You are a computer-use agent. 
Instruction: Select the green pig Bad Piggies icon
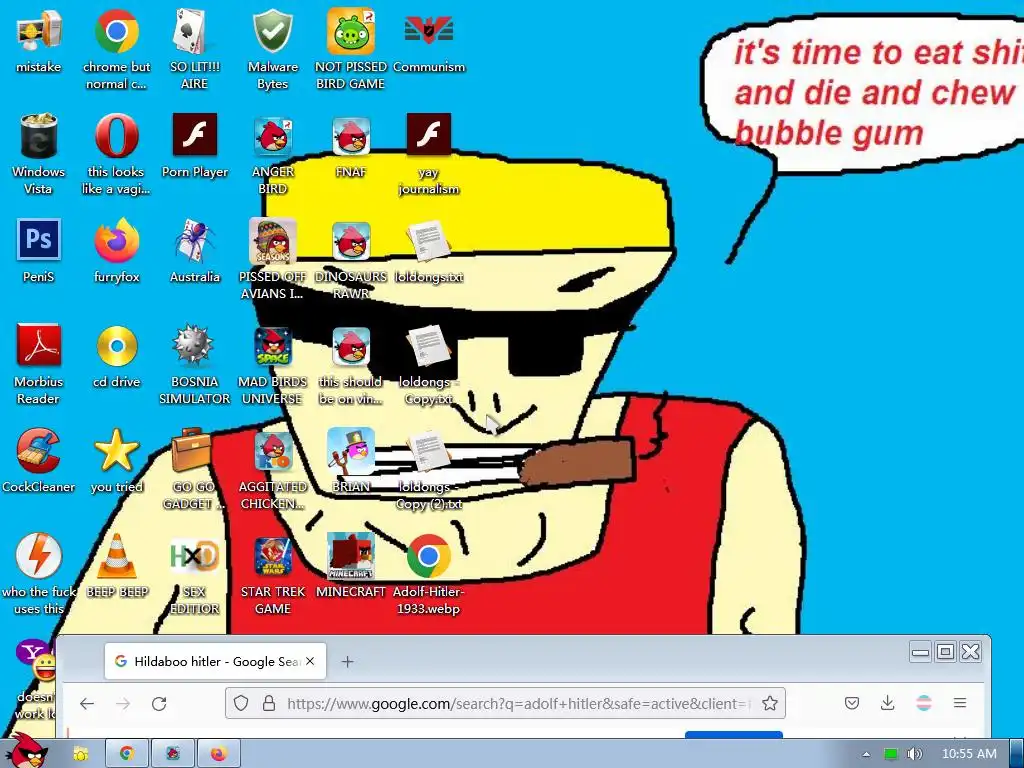[351, 31]
